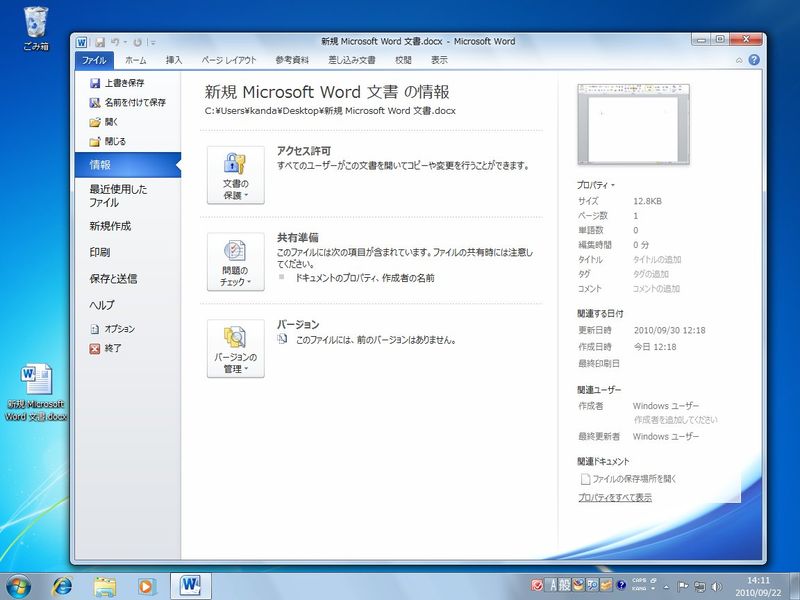Screen dimensions: 800x600
Task: Click 更新日時 value 2010/09/30 12:18
Action: click(669, 331)
